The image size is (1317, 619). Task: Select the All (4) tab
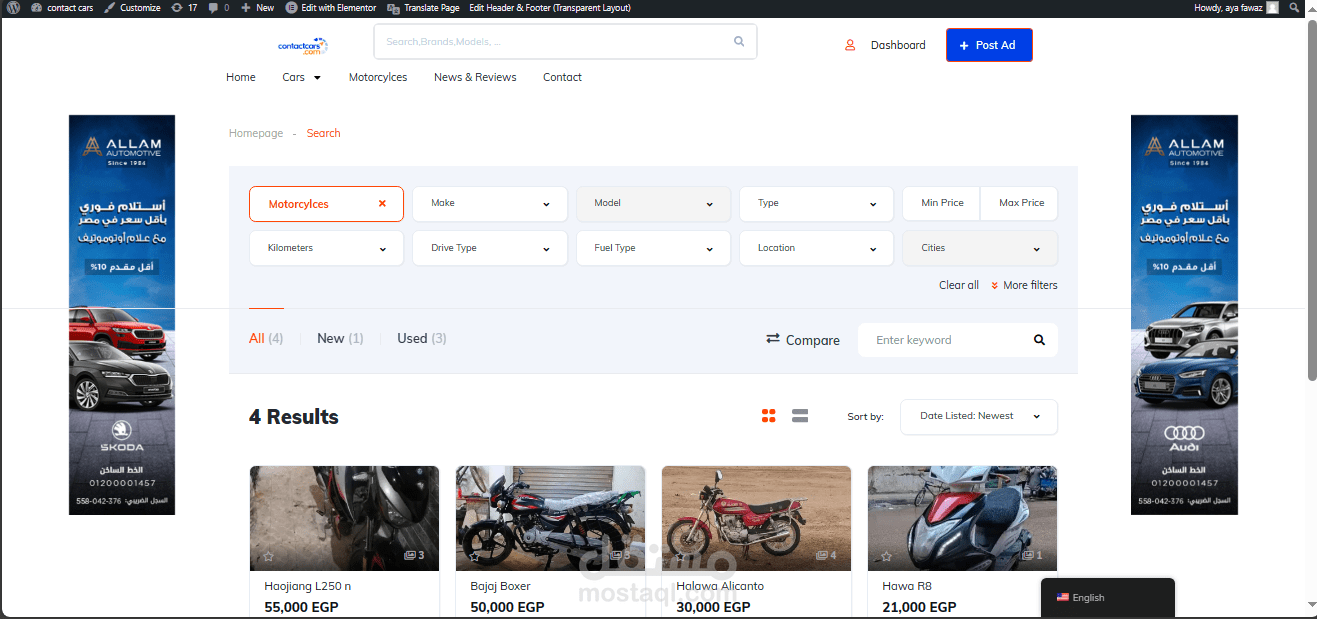click(x=266, y=338)
